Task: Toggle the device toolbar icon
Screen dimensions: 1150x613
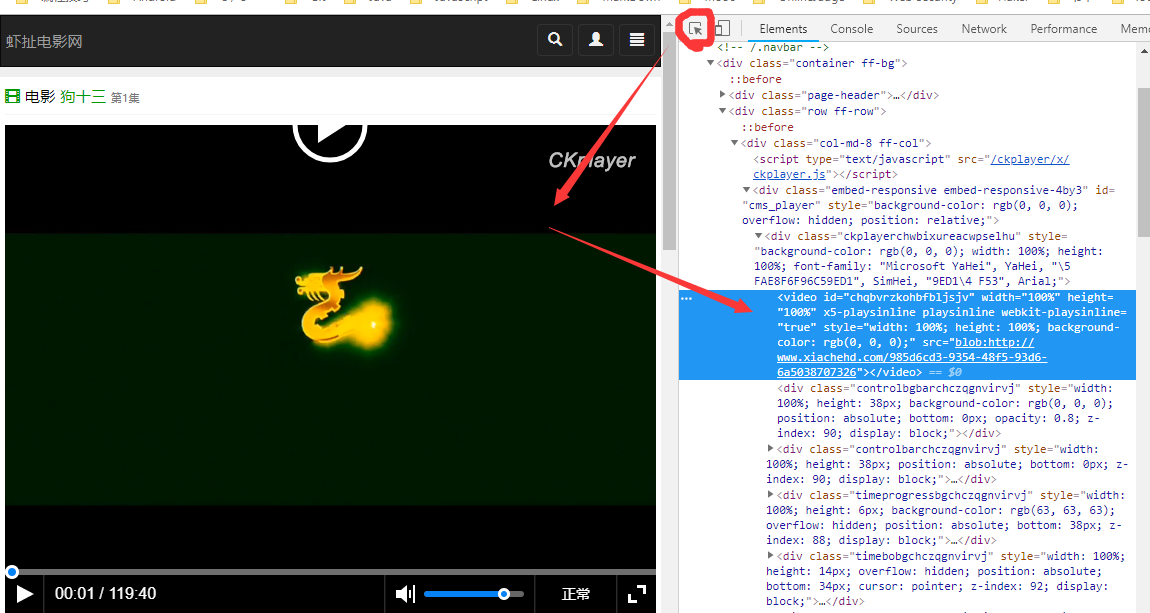Action: [722, 29]
